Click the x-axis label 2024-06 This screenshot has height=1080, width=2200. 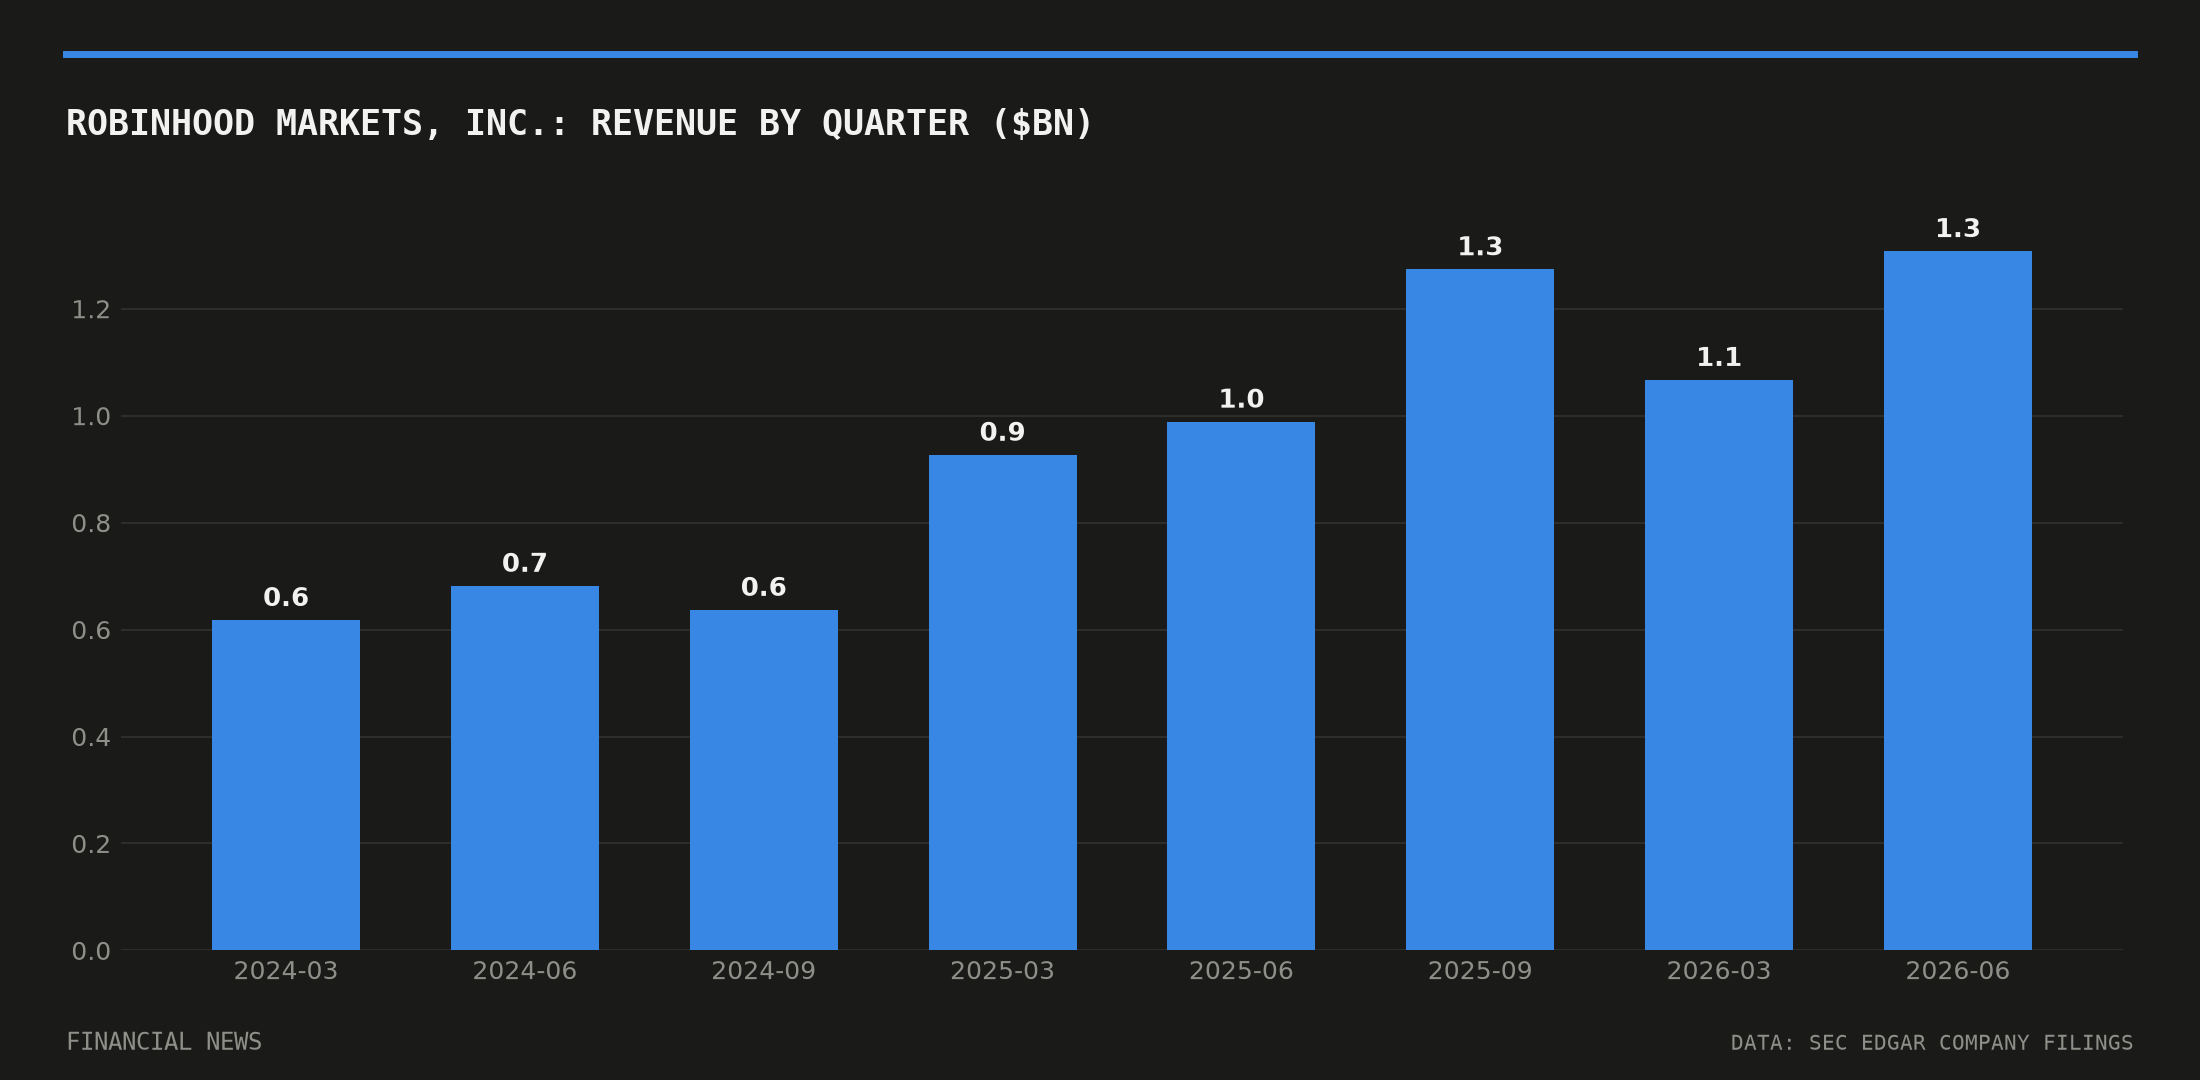(525, 971)
